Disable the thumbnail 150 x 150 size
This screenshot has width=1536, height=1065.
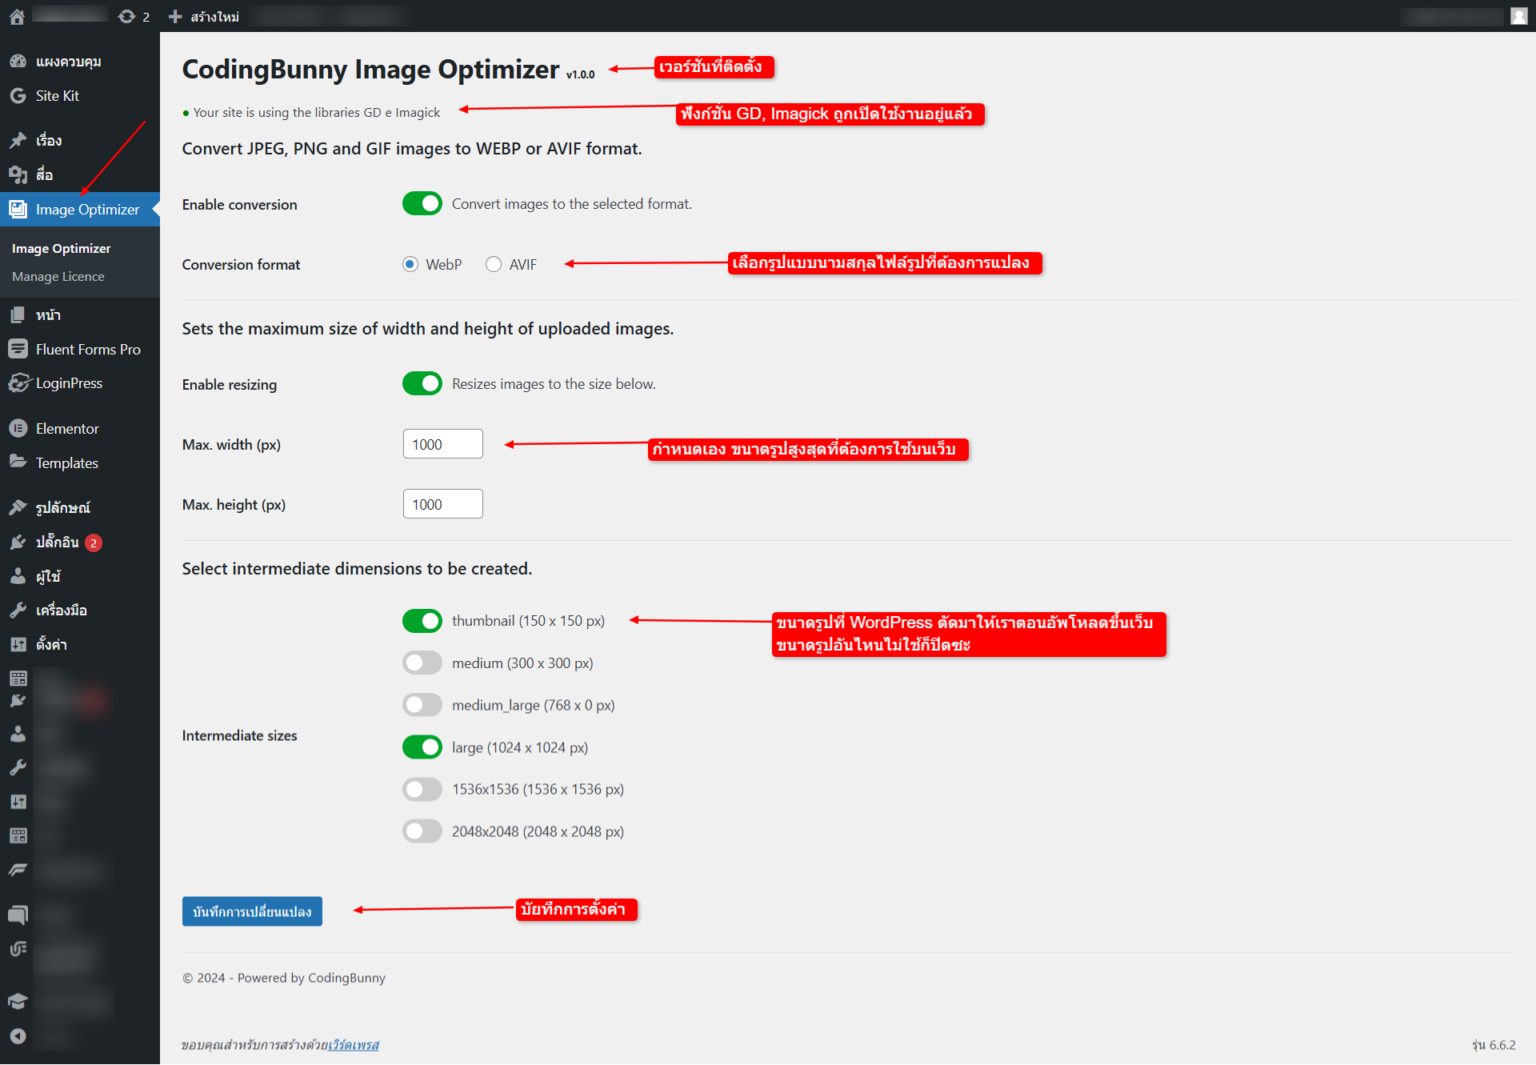point(422,621)
